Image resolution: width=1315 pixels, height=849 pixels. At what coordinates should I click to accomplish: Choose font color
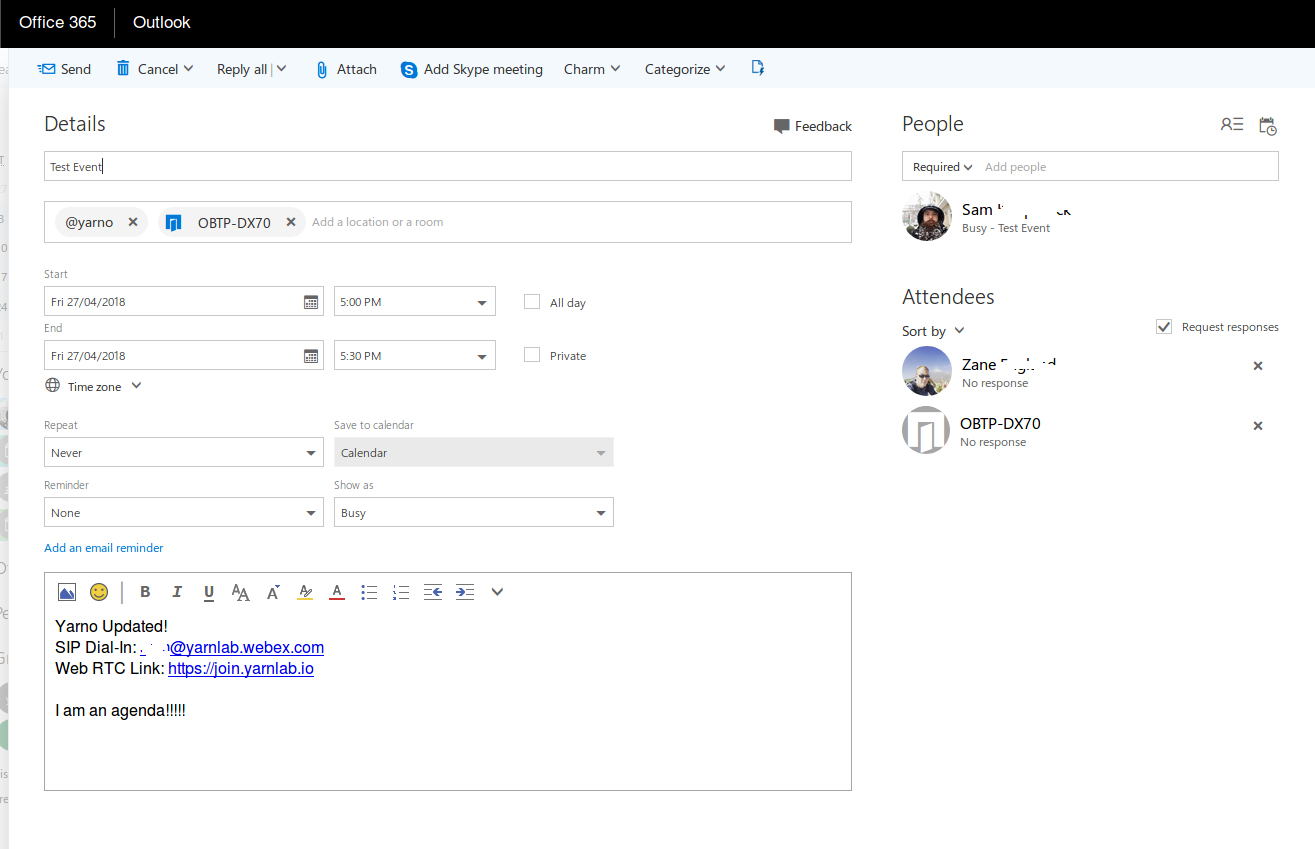point(337,592)
